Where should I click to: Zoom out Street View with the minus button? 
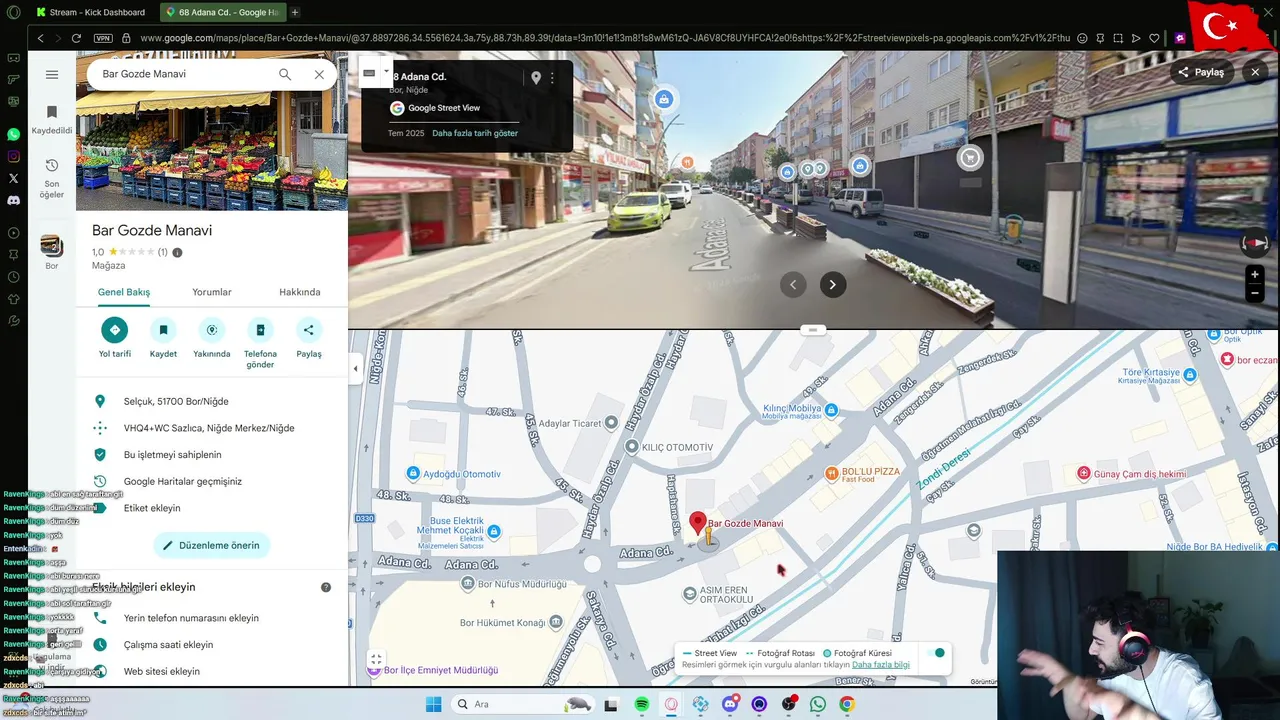click(1255, 293)
